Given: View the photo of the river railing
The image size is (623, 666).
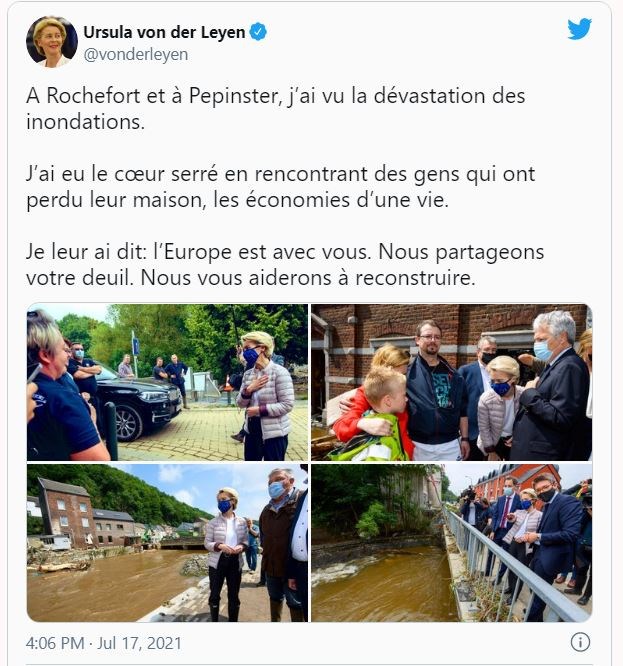Looking at the screenshot, I should click(x=451, y=543).
